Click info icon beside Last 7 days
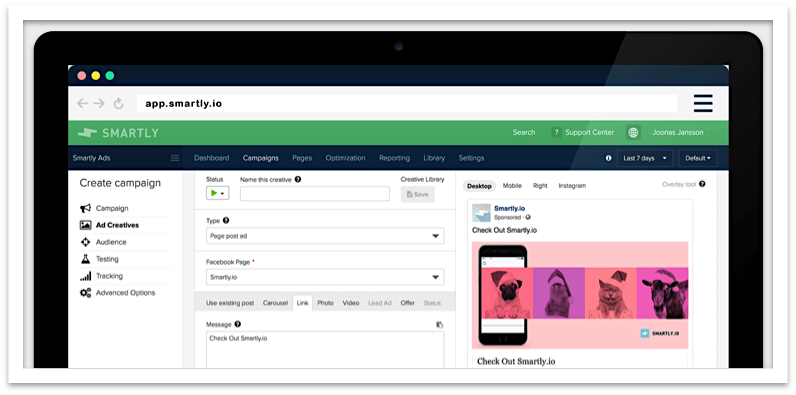The height and width of the screenshot is (395, 796). tap(609, 158)
